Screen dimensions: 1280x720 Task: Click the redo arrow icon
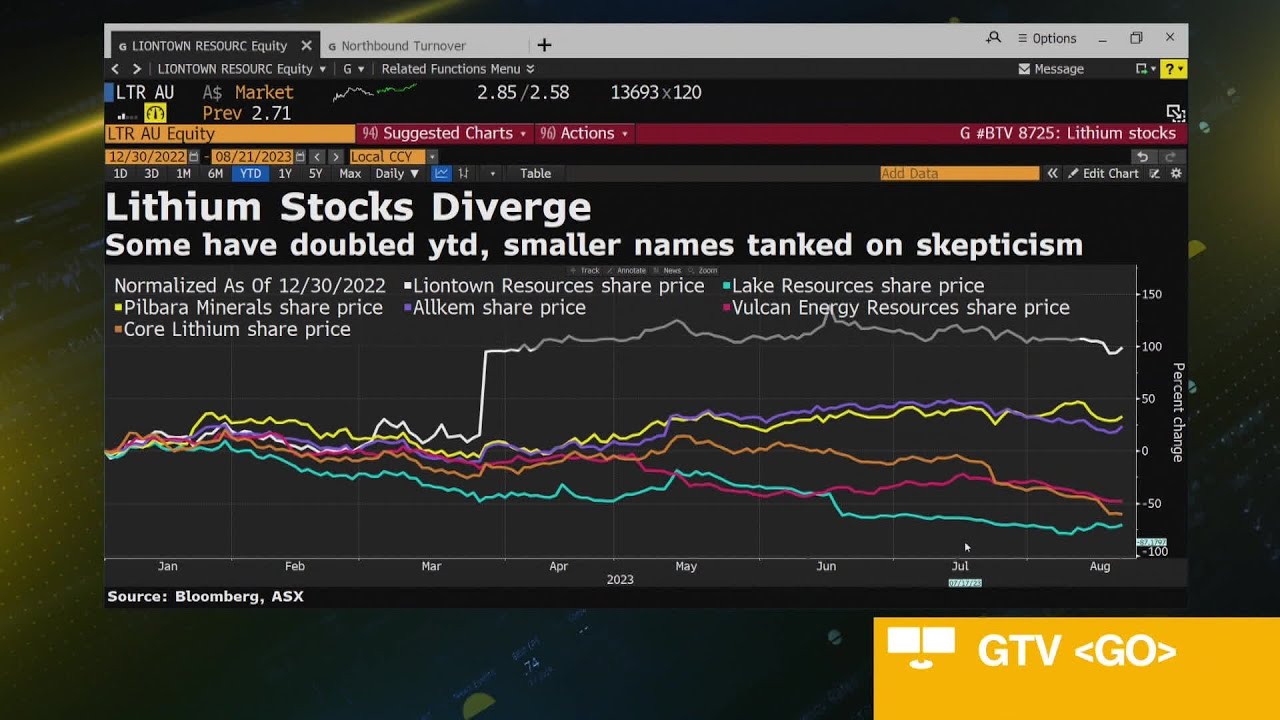(x=1171, y=157)
